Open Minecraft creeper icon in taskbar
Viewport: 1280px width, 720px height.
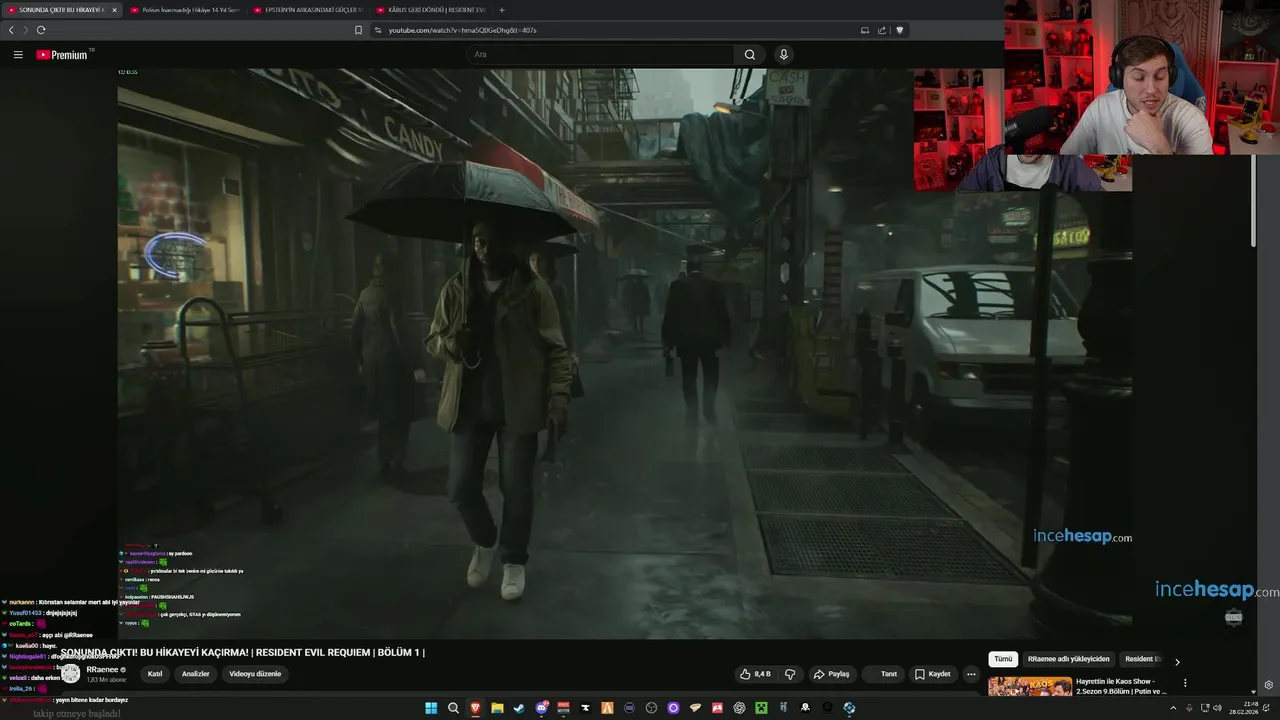click(x=761, y=708)
